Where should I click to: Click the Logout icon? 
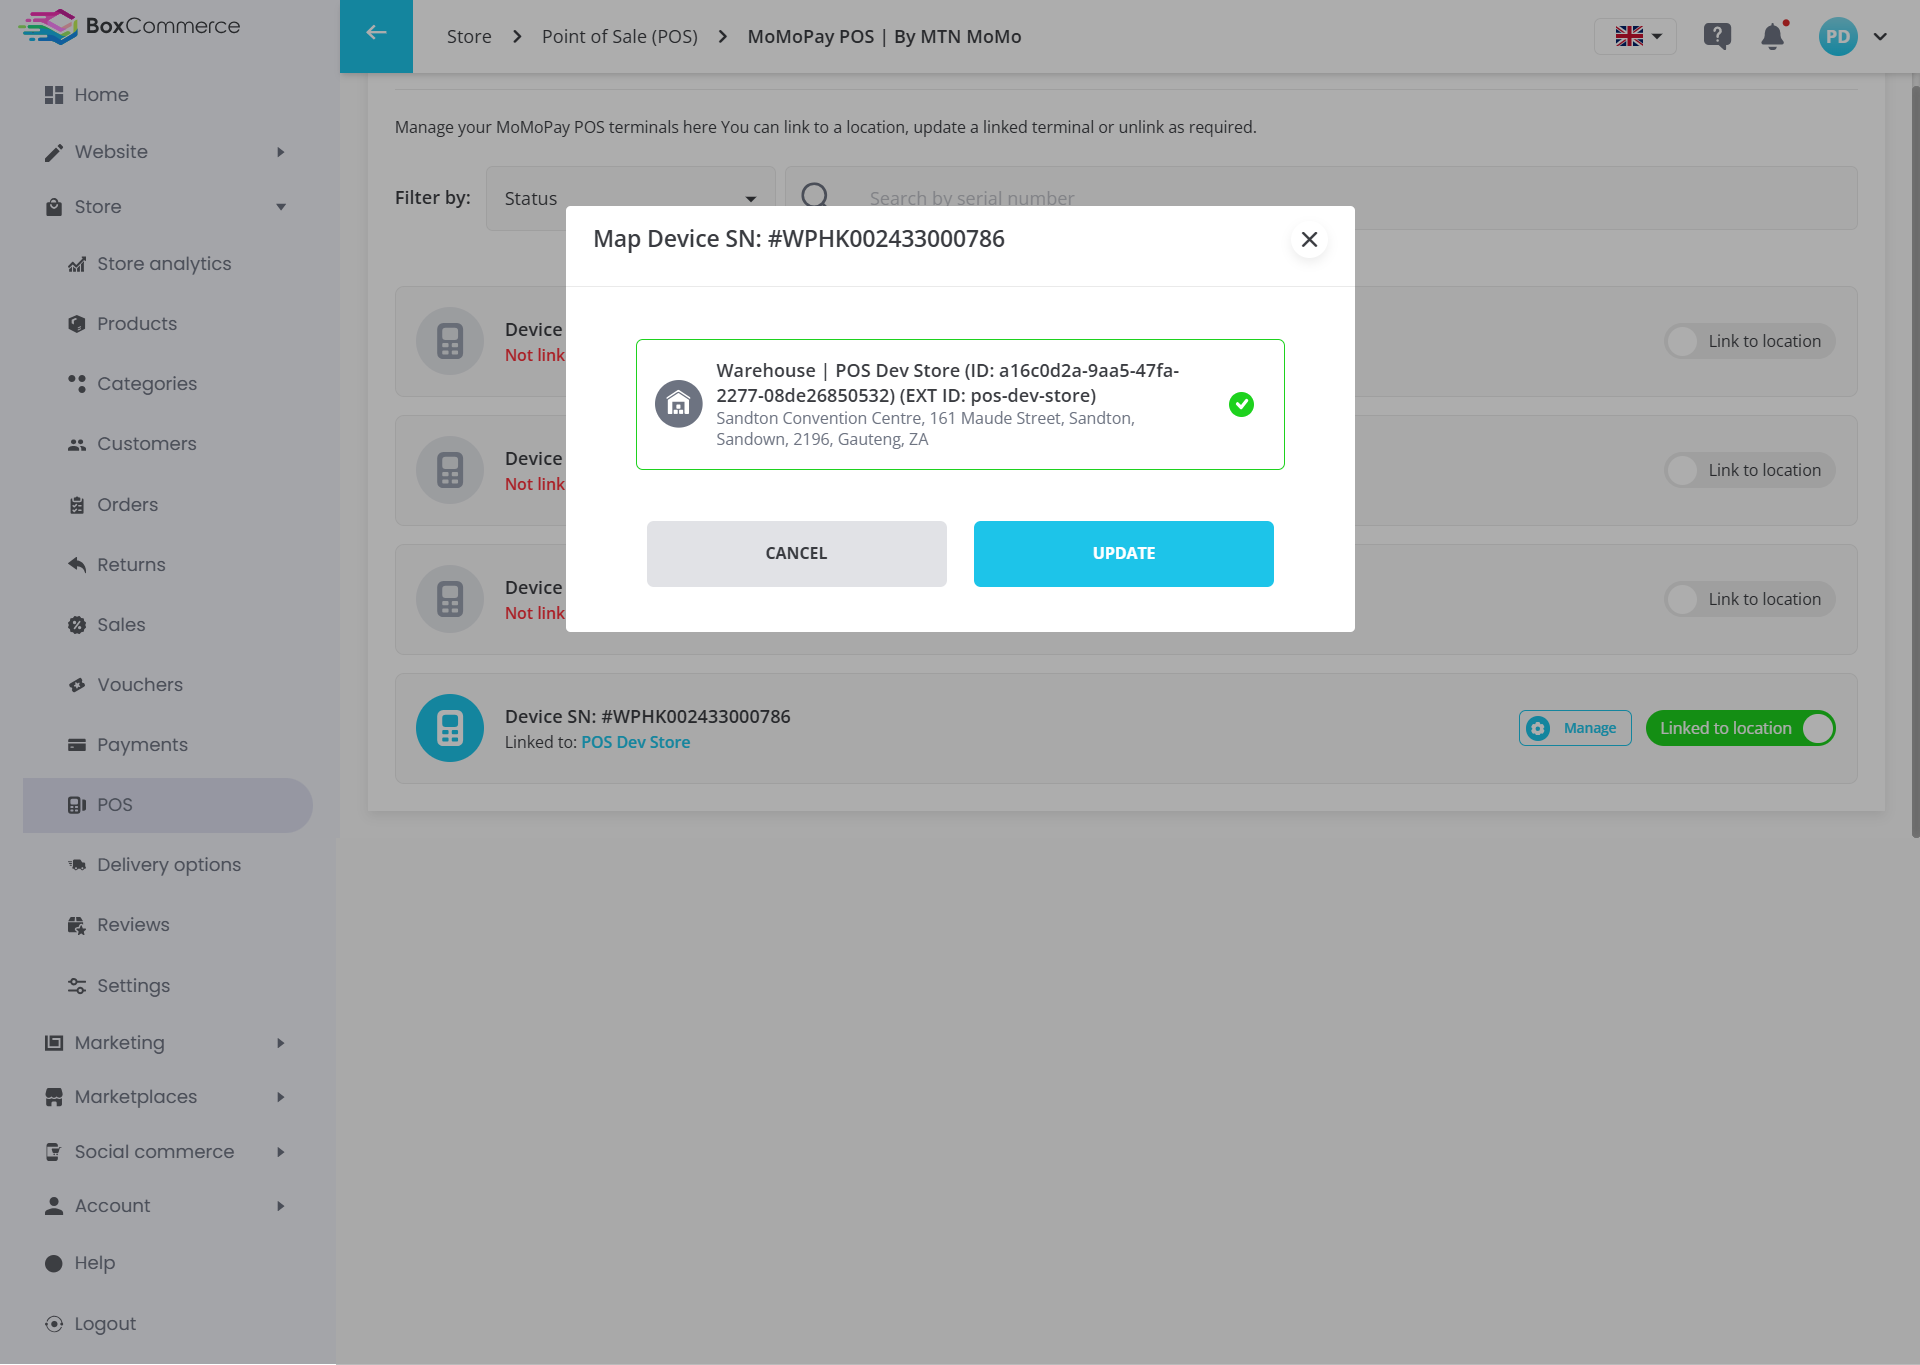[x=54, y=1324]
